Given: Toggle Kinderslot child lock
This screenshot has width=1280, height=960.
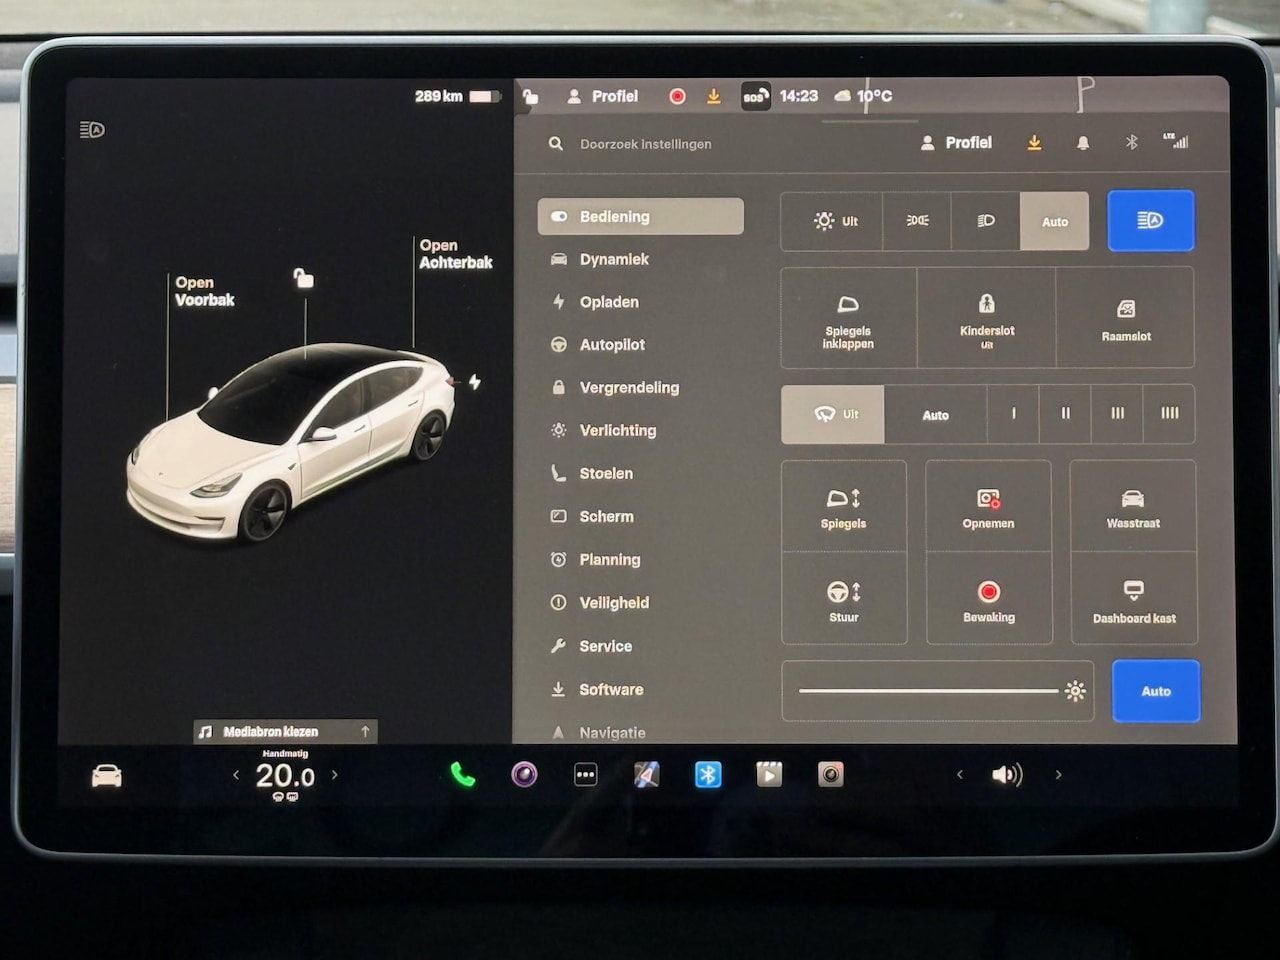Looking at the screenshot, I should pyautogui.click(x=986, y=319).
